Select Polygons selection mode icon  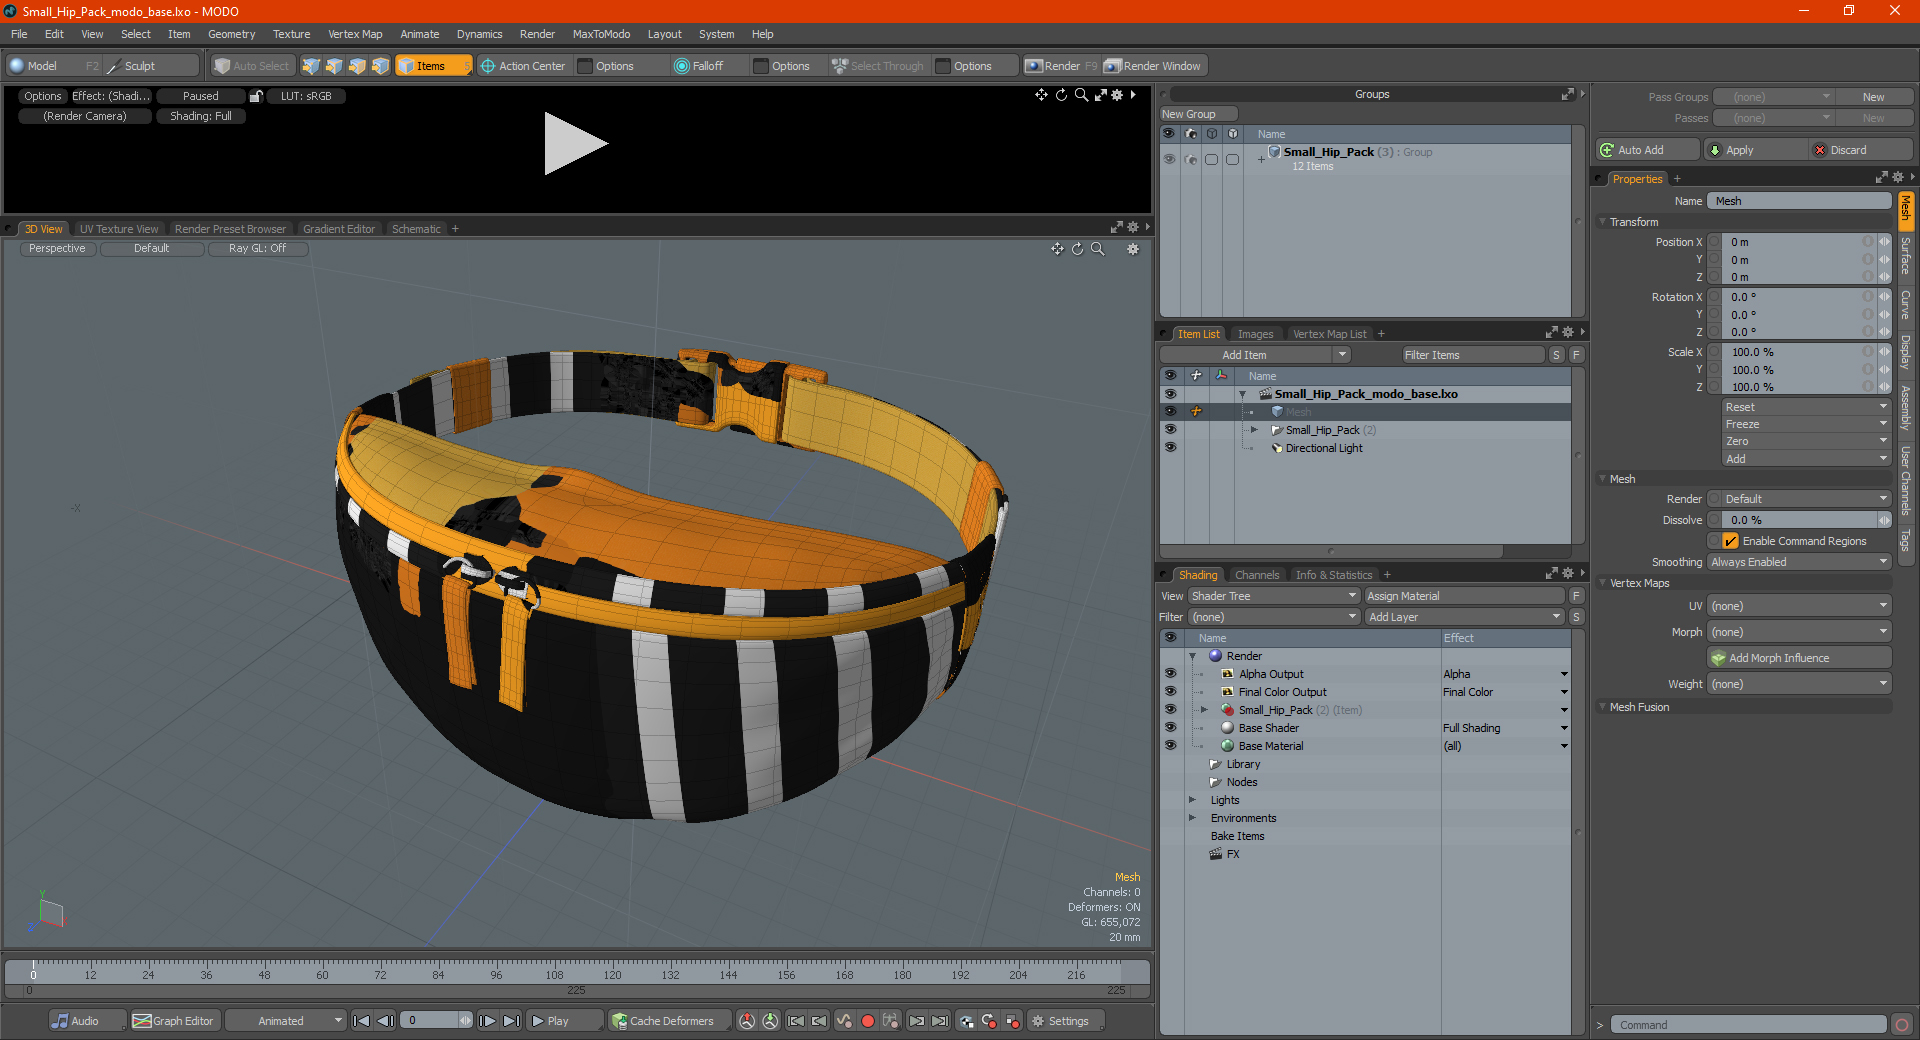(x=357, y=66)
